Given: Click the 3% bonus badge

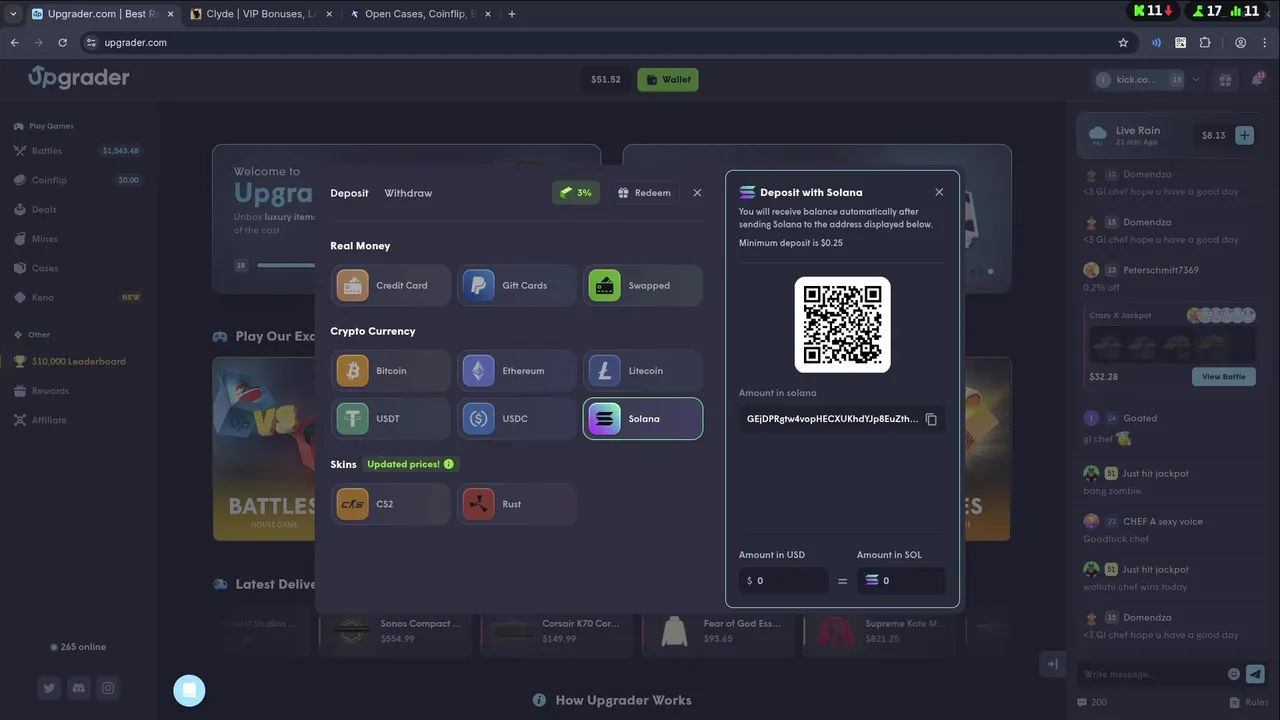Looking at the screenshot, I should tap(576, 193).
